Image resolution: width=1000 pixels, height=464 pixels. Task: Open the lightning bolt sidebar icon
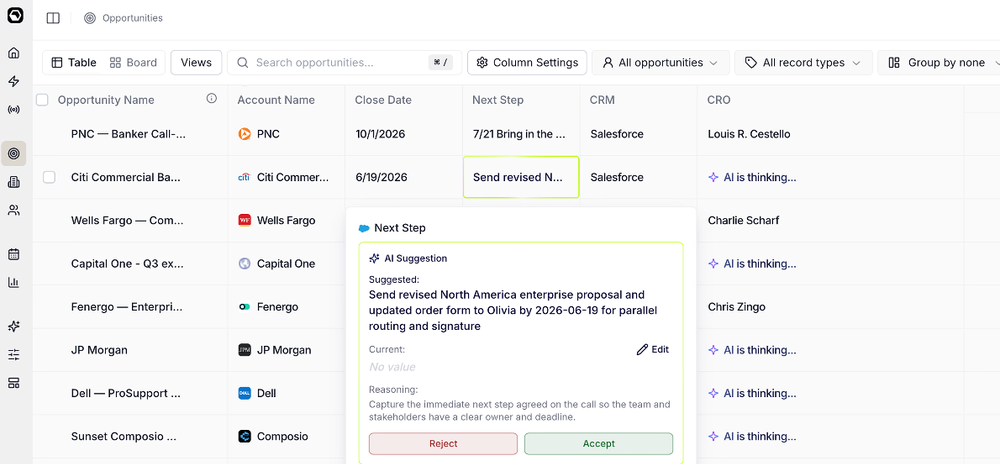(x=13, y=81)
